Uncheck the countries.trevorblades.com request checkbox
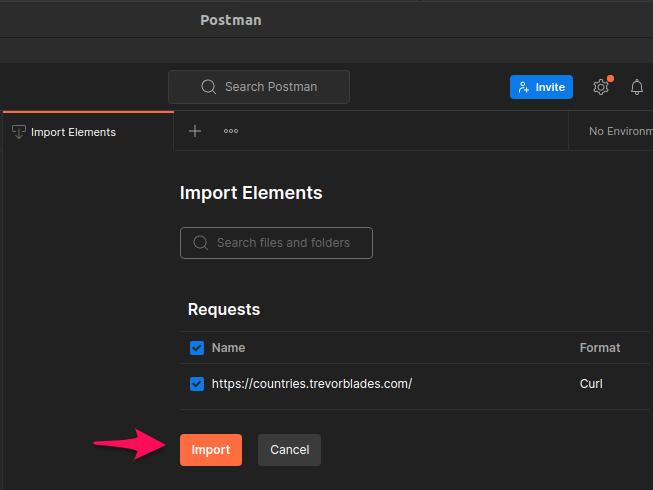The width and height of the screenshot is (653, 490). click(197, 384)
